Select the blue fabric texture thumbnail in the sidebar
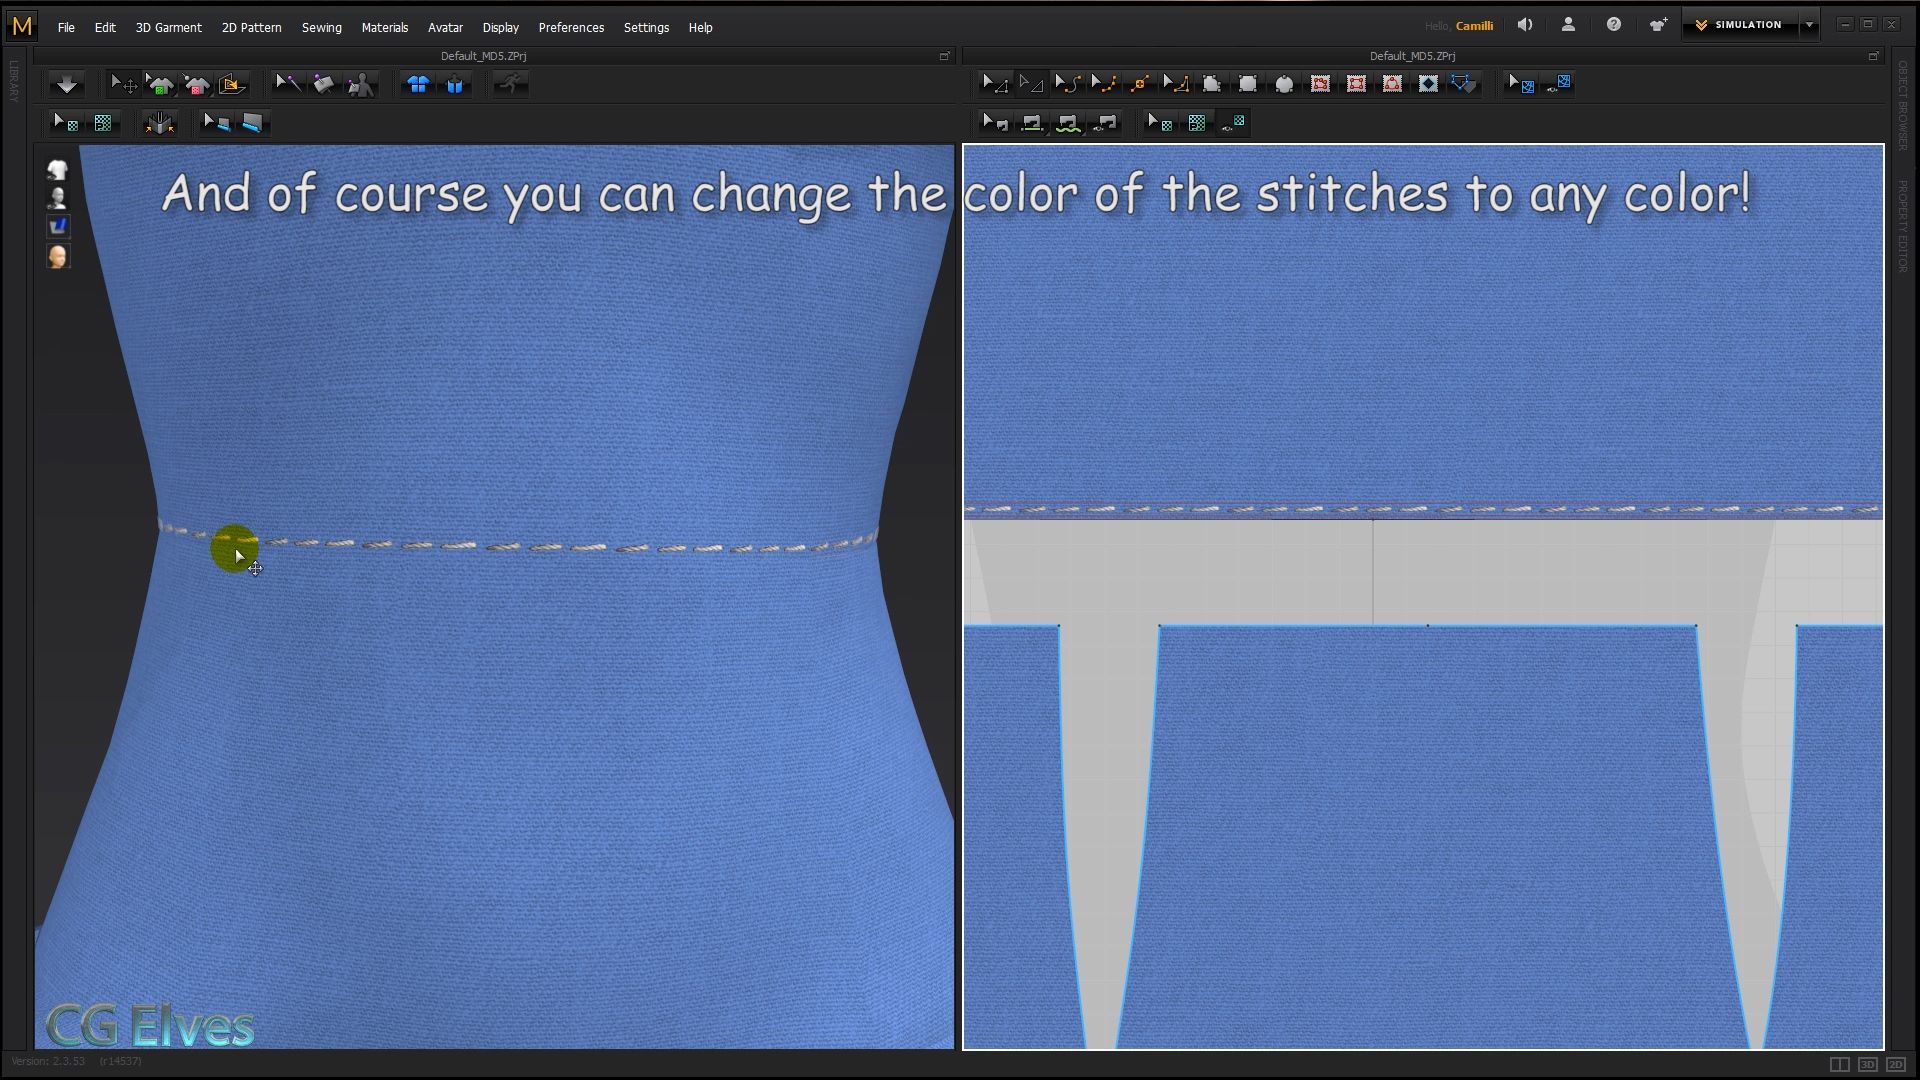 pos(58,226)
